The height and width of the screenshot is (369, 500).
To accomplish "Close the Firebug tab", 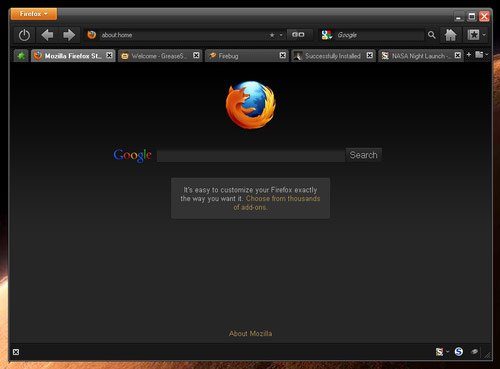I will click(283, 55).
